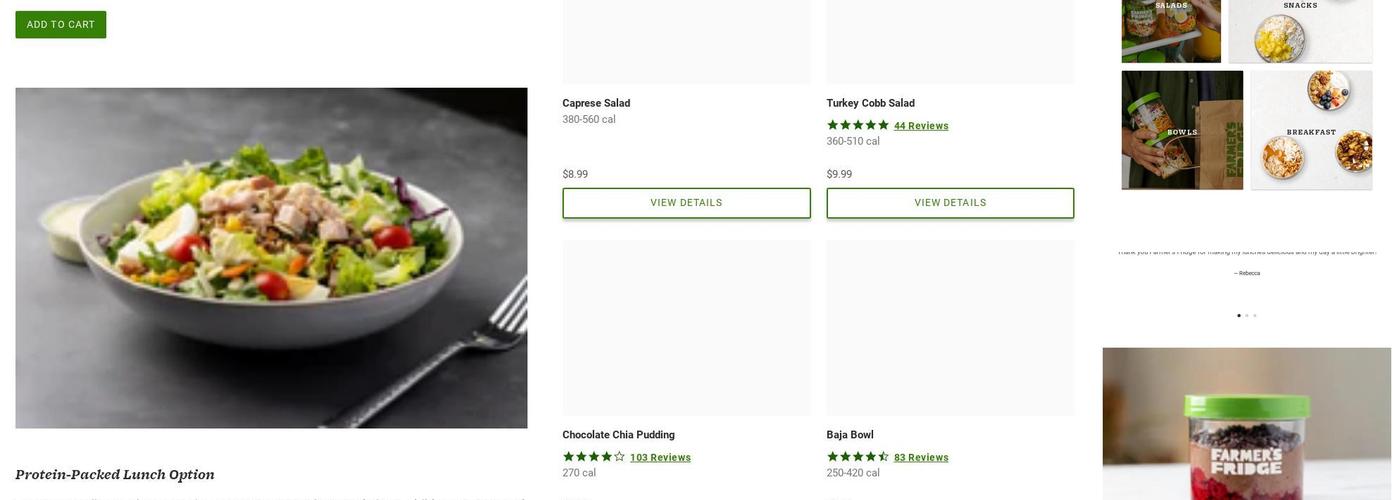Click the large salad bowl photo
The image size is (1400, 500).
pos(271,258)
